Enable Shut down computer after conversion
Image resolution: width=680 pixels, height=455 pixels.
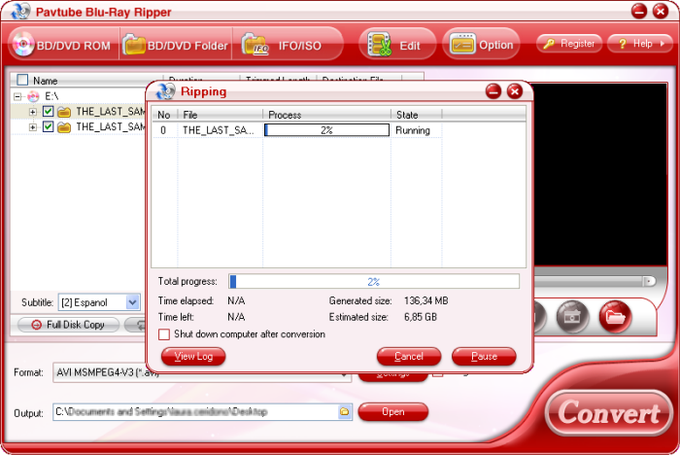pos(164,334)
